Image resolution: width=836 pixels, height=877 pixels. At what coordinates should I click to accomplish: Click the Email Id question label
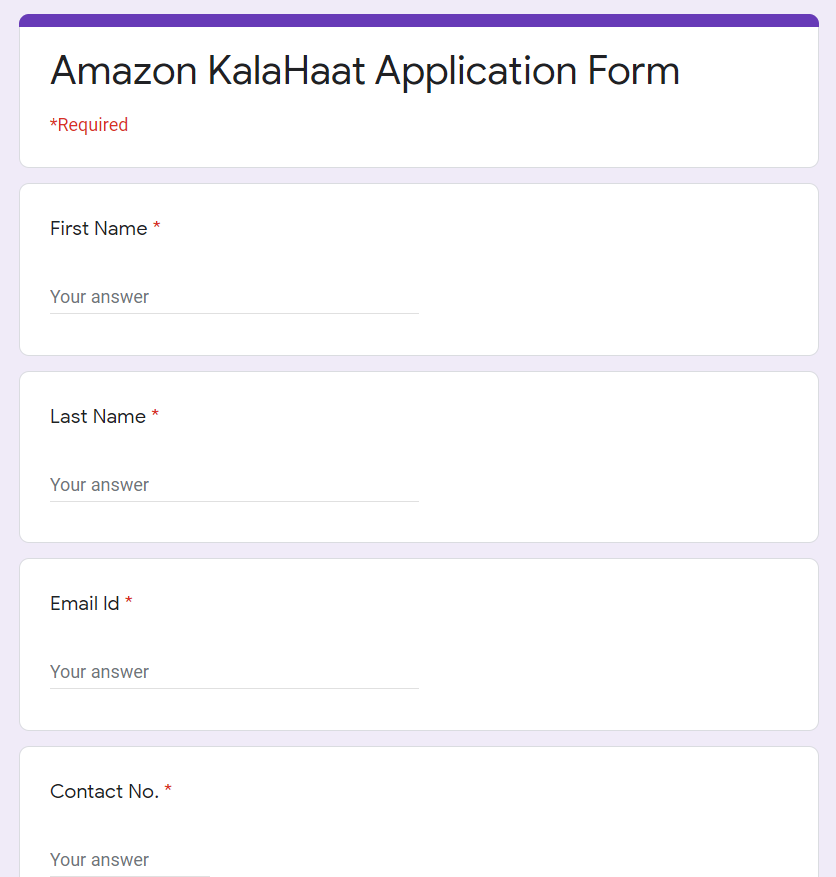[84, 604]
